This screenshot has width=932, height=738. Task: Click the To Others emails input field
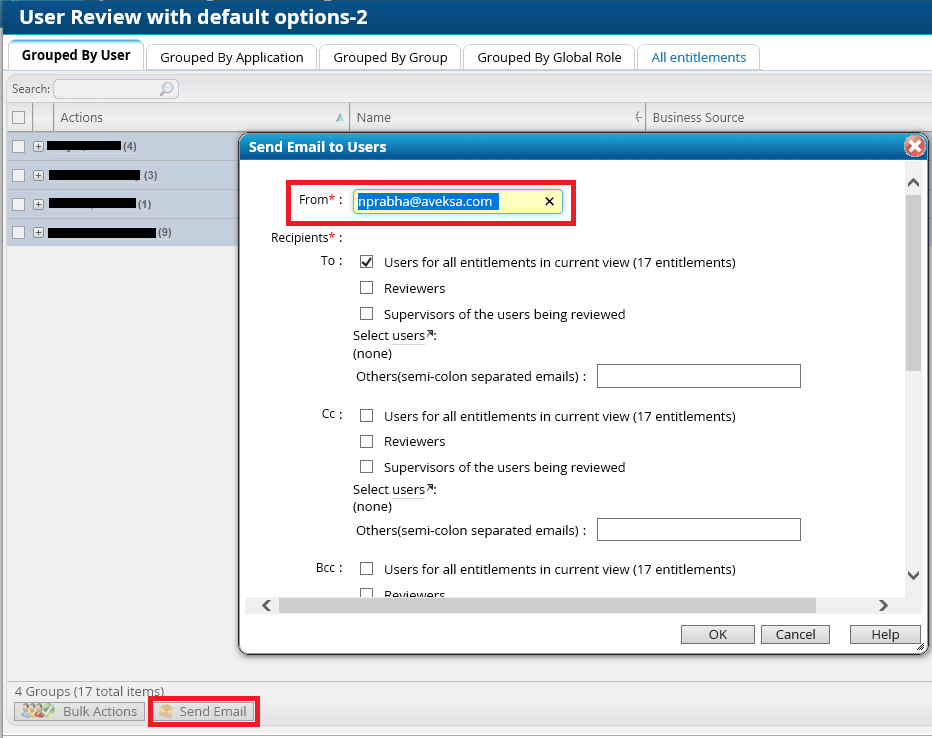698,376
